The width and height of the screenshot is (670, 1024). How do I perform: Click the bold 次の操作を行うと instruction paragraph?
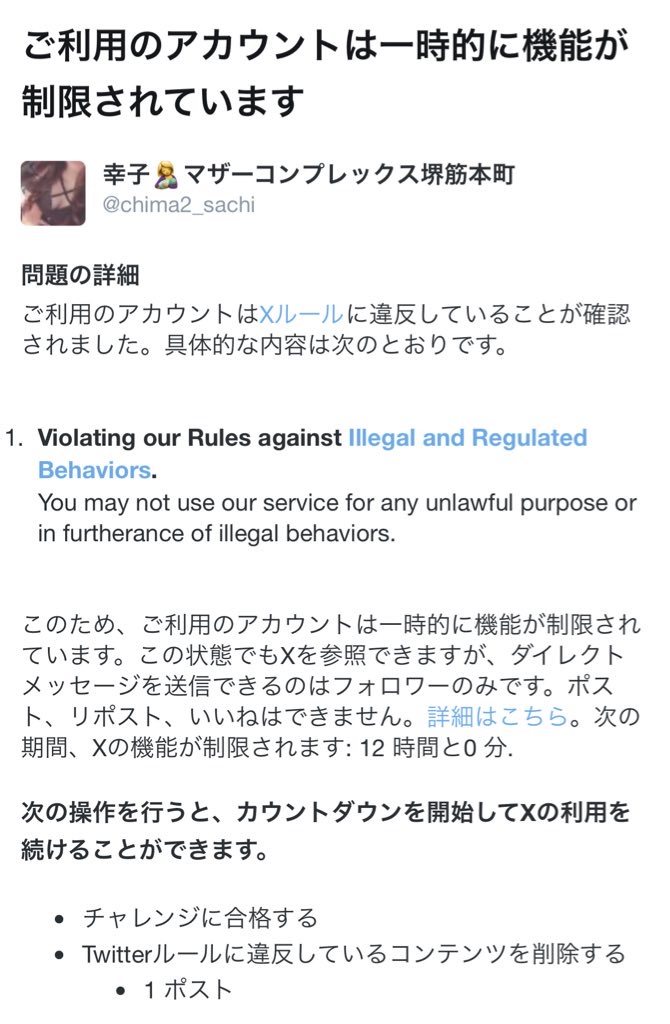tap(325, 830)
